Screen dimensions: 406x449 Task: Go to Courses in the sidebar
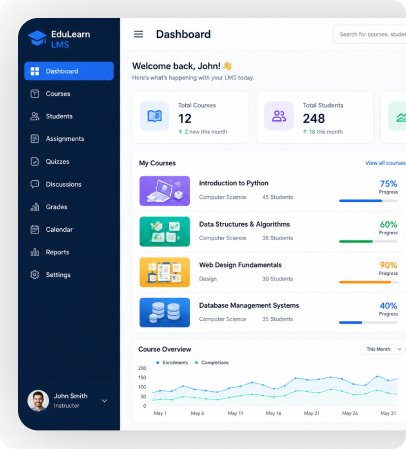click(x=58, y=94)
